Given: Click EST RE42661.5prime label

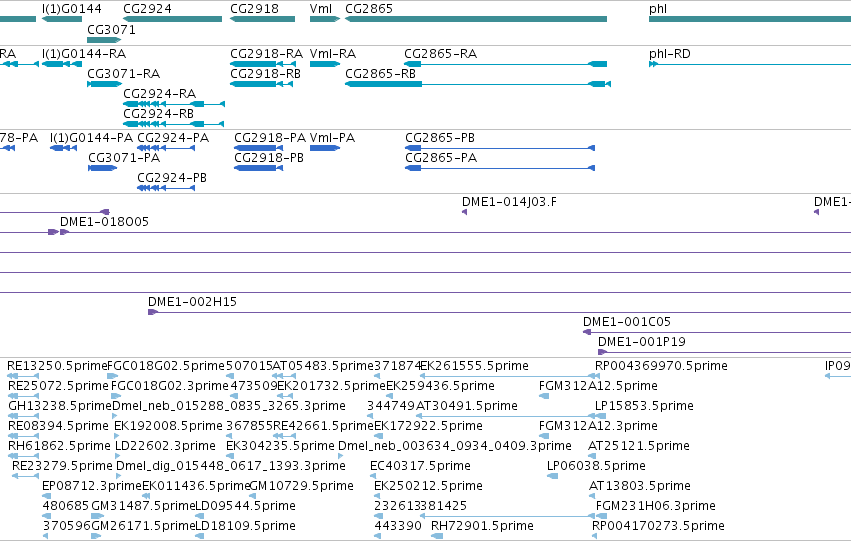Looking at the screenshot, I should 323,426.
